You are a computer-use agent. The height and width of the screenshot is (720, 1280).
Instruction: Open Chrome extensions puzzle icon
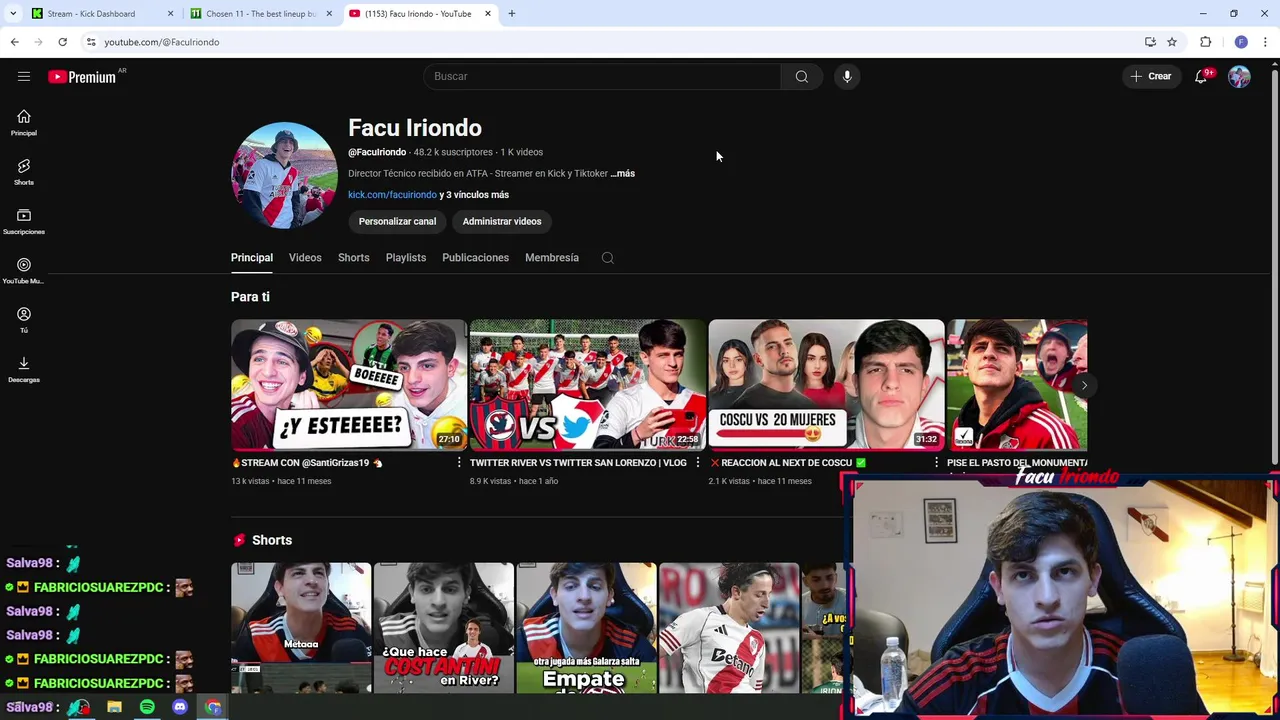click(x=1205, y=42)
